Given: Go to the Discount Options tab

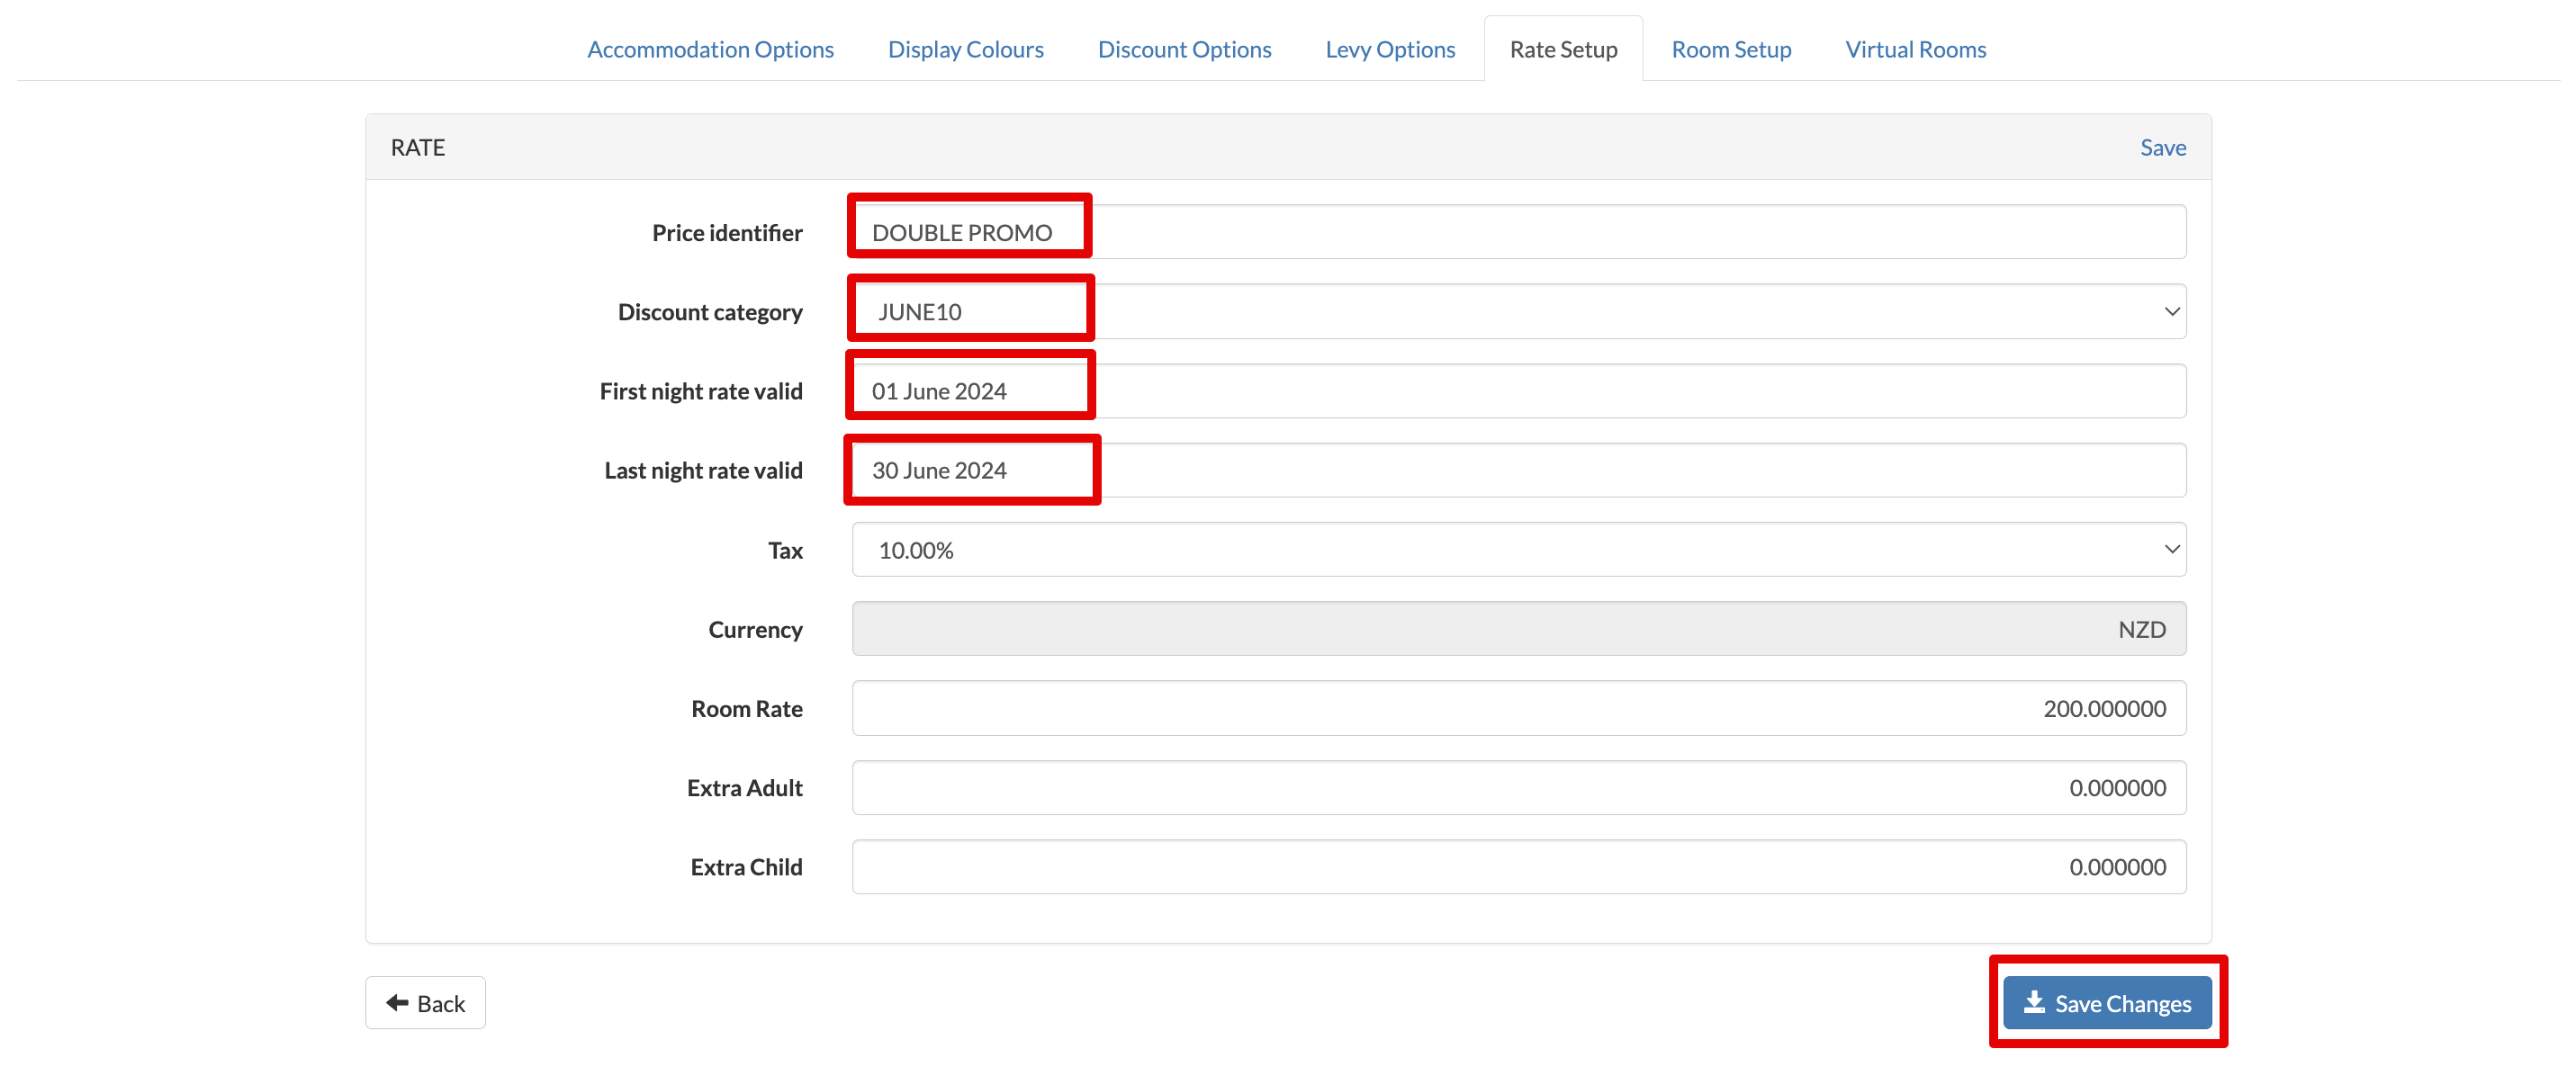Looking at the screenshot, I should (x=1184, y=49).
